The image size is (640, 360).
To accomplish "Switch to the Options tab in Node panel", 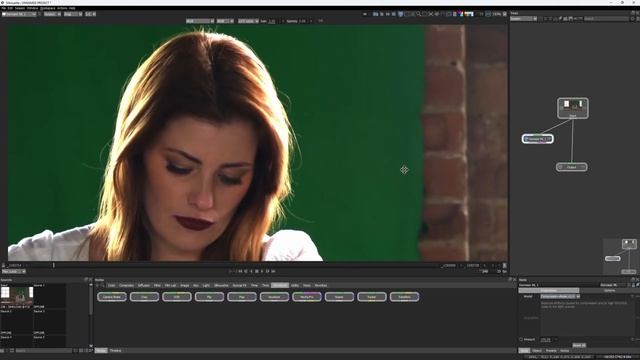I will coord(609,291).
